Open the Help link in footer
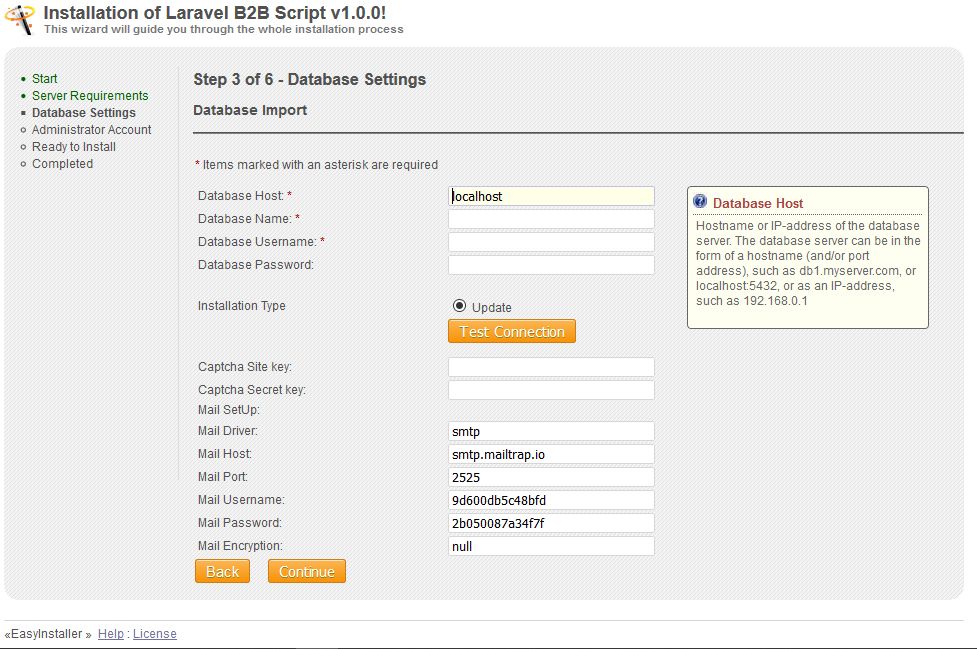Image resolution: width=977 pixels, height=649 pixels. click(x=111, y=634)
